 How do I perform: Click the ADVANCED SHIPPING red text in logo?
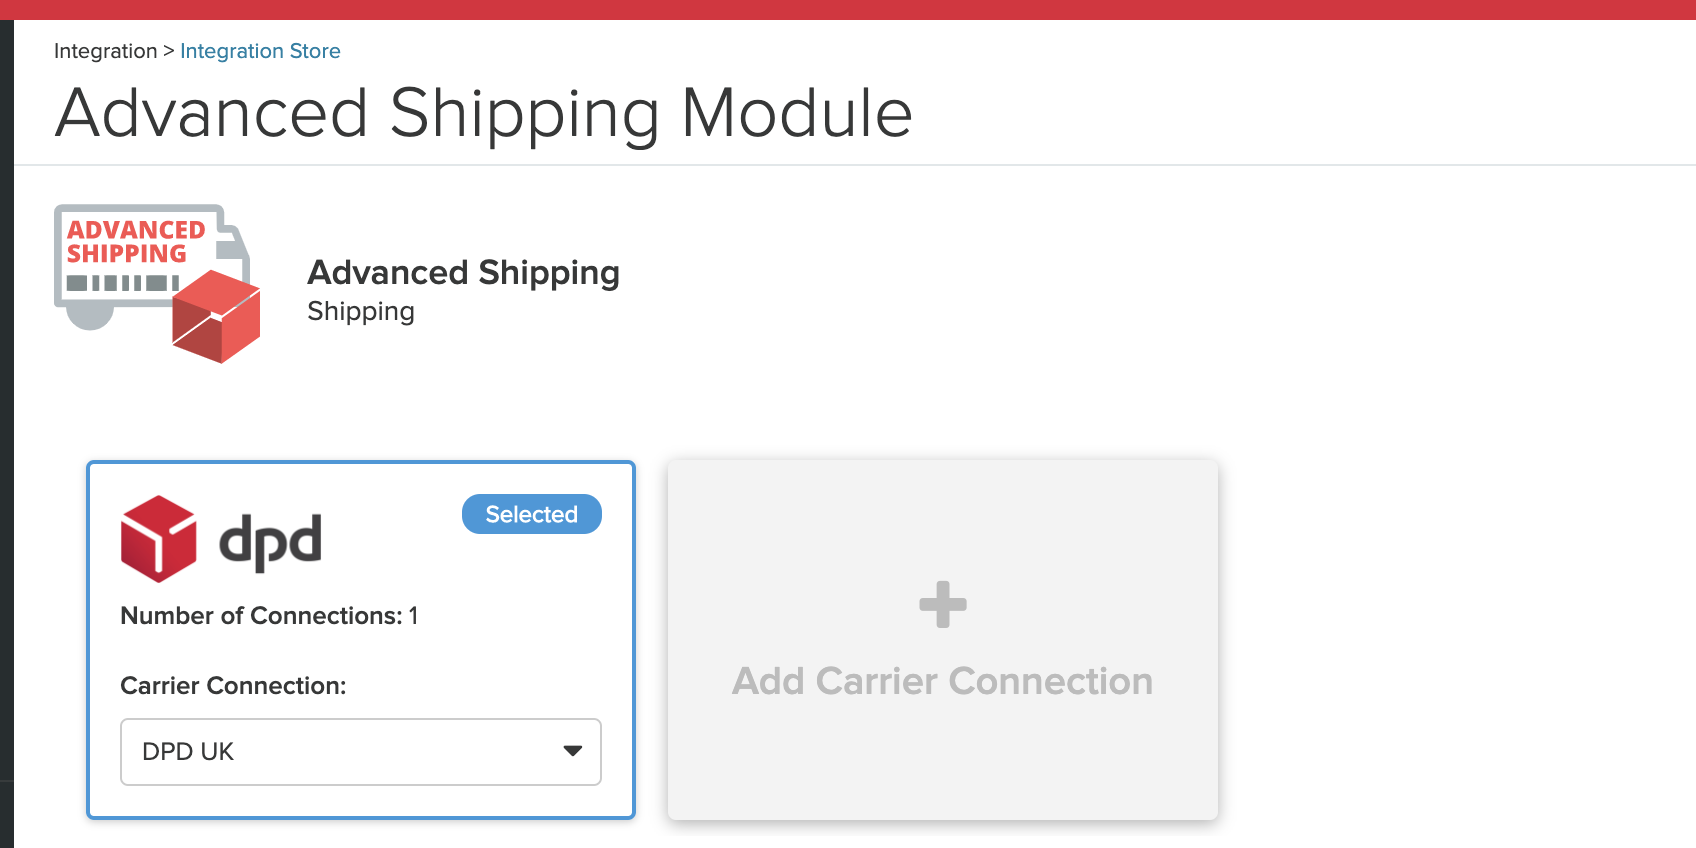pyautogui.click(x=136, y=242)
